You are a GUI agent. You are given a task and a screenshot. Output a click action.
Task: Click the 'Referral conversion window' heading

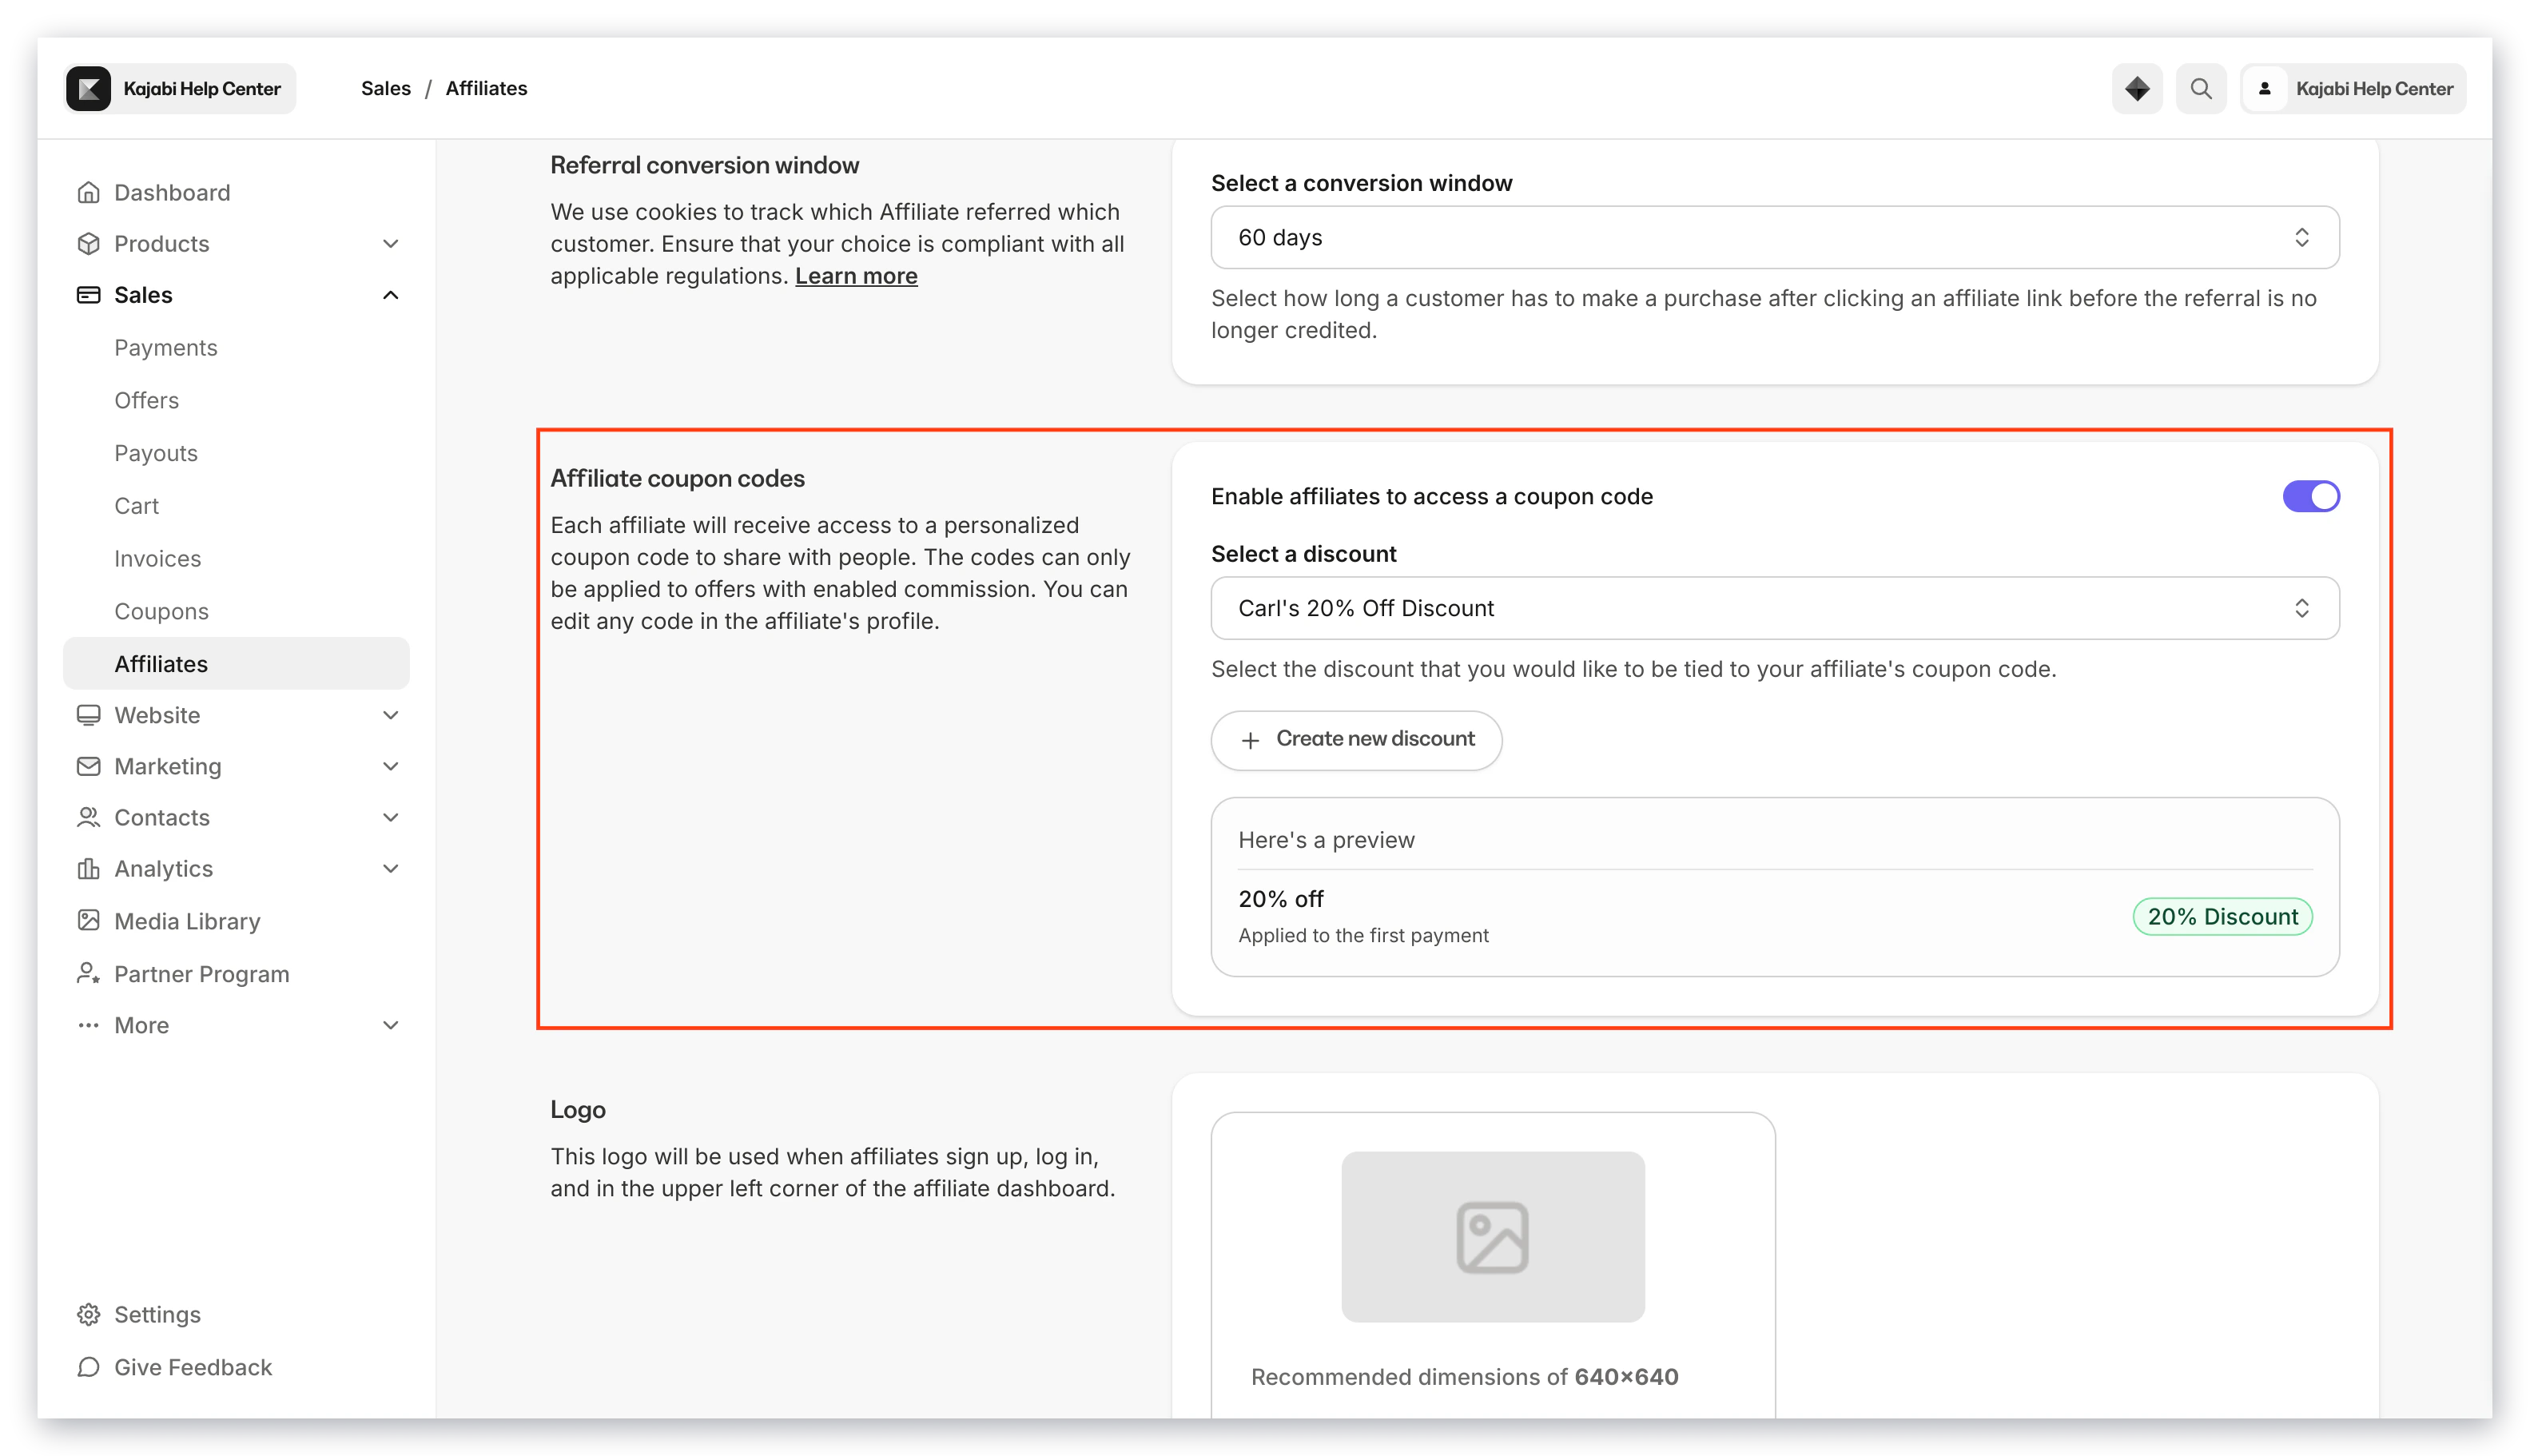704,165
